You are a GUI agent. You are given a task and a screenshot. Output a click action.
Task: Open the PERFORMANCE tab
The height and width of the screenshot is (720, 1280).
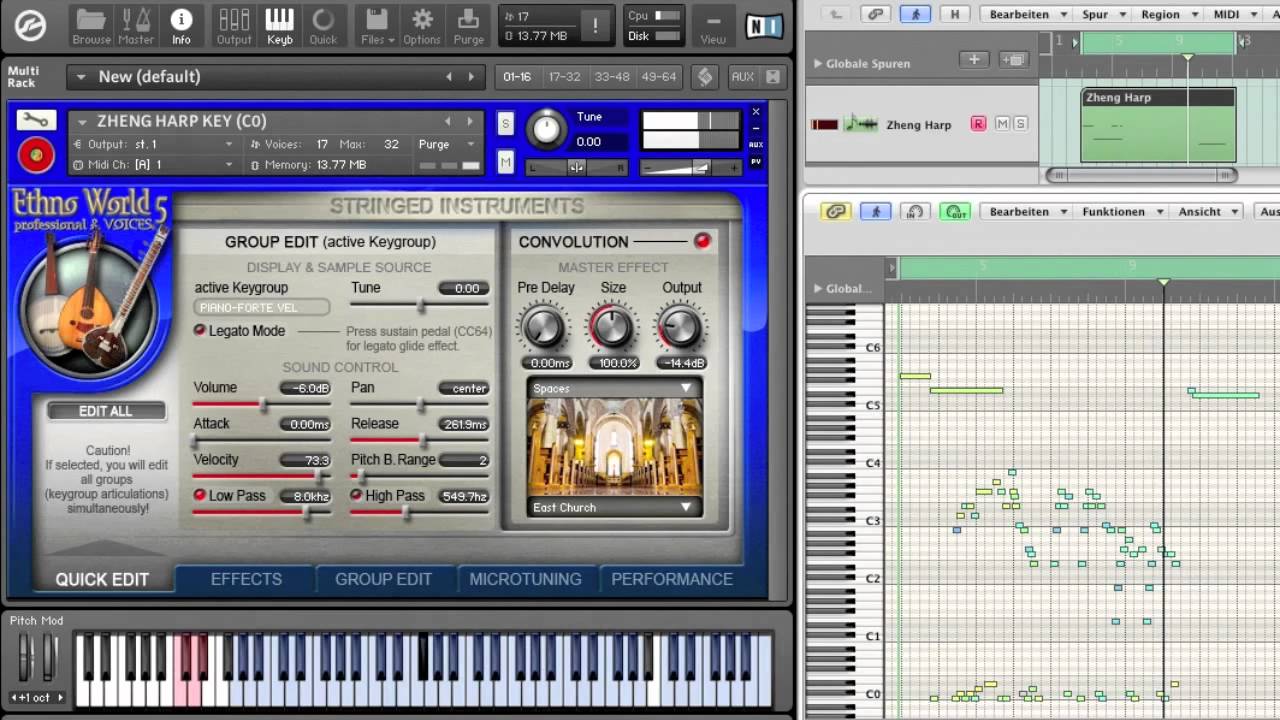pos(672,579)
